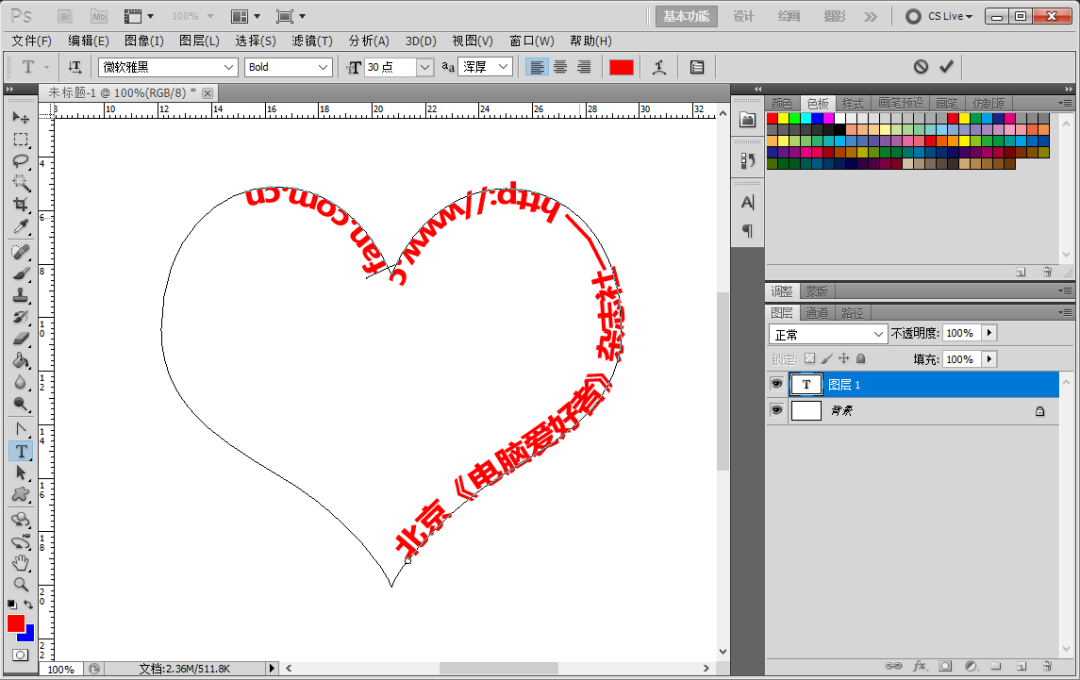Select the 摄影 workspace

click(x=834, y=17)
